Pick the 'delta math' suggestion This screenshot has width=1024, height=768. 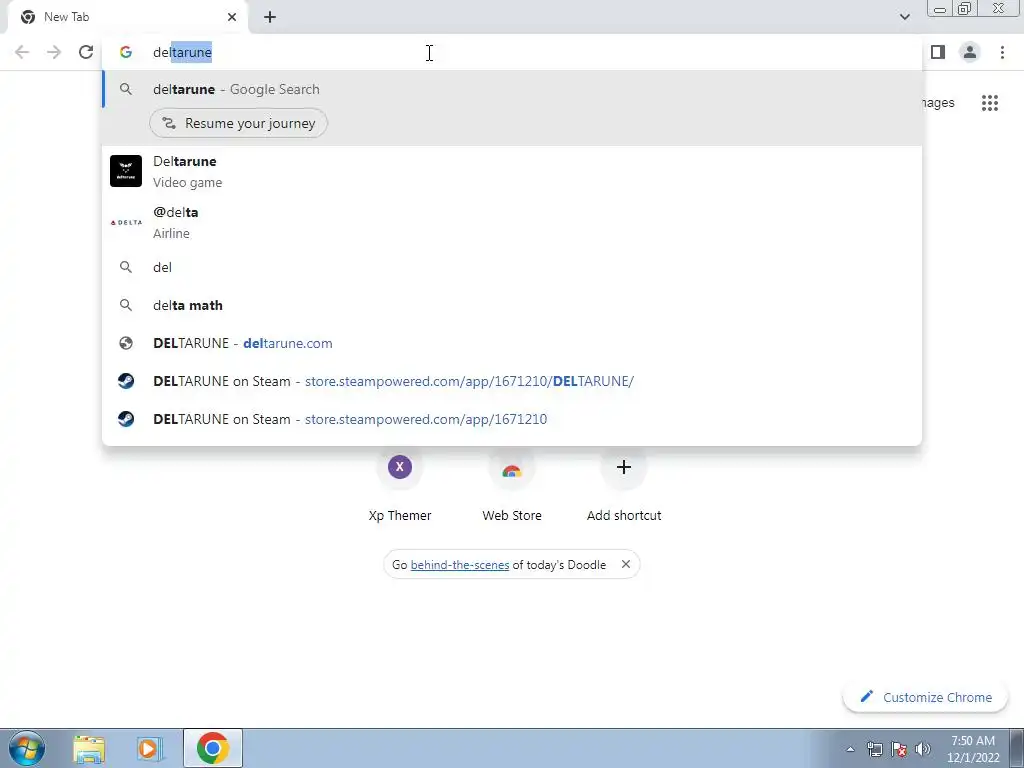[512, 305]
